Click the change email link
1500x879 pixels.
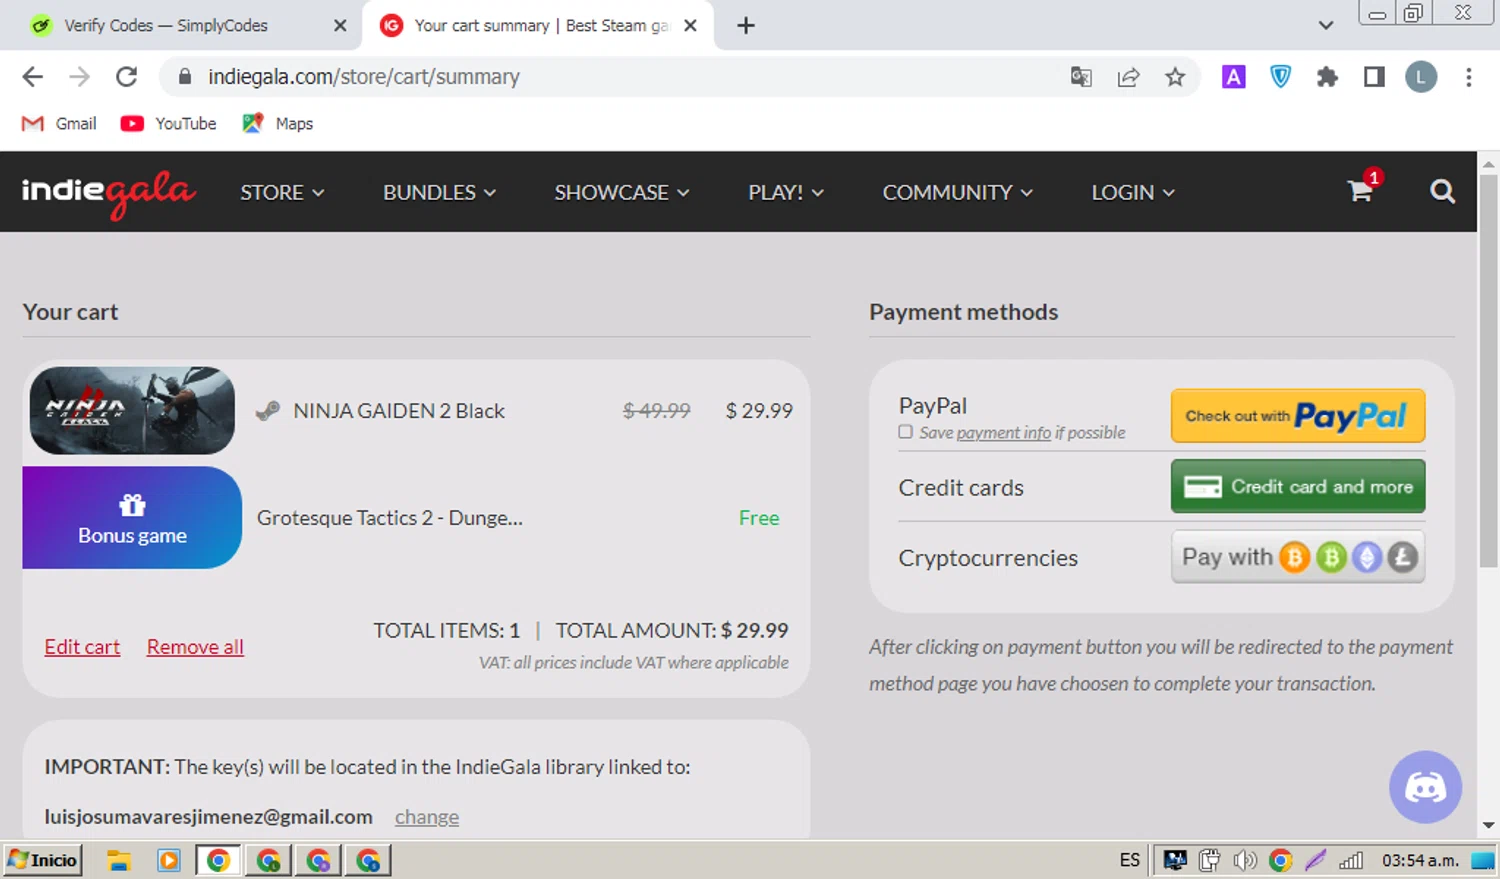point(427,817)
